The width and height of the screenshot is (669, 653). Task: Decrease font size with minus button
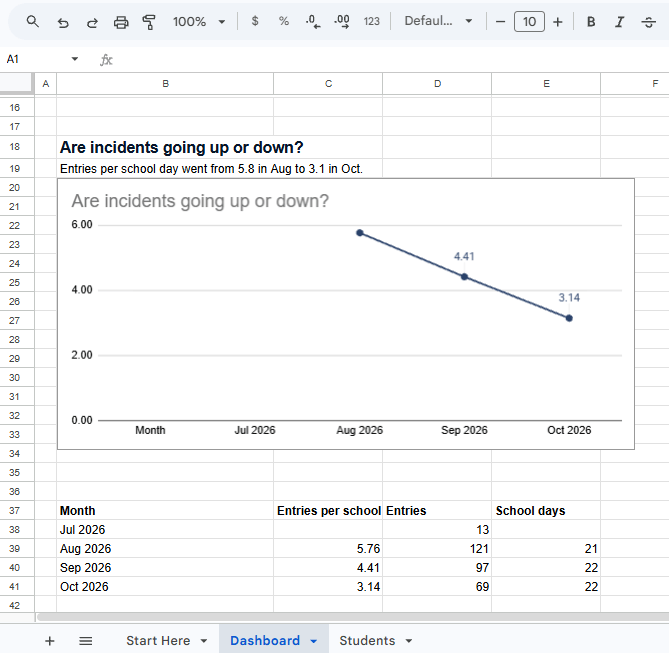[x=500, y=21]
